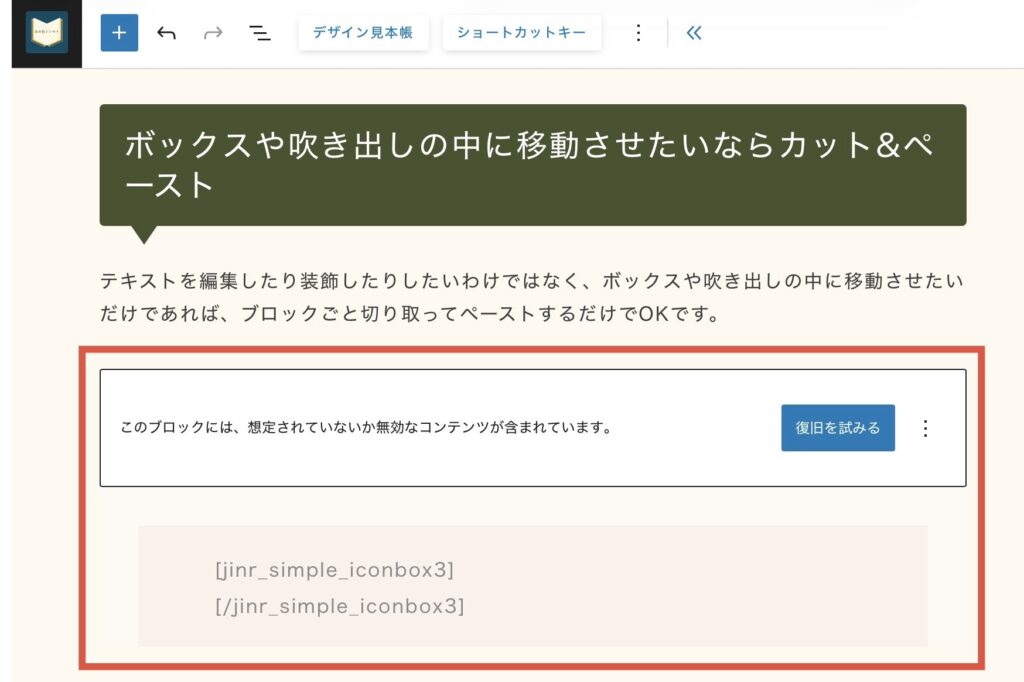Click the closing [/jinr_simple_iconbox3] shortcode line
Viewport: 1024px width, 682px height.
click(x=339, y=606)
